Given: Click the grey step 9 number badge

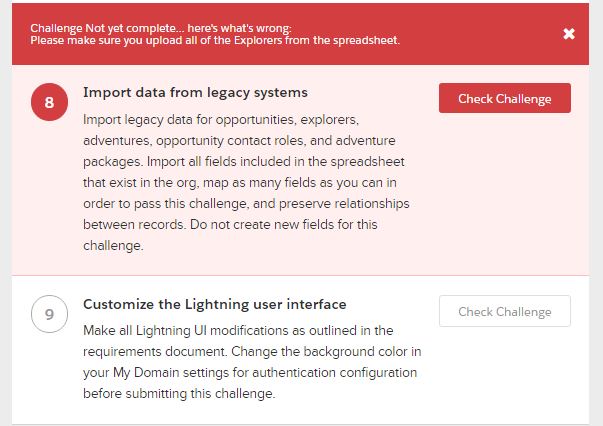Looking at the screenshot, I should [49, 315].
